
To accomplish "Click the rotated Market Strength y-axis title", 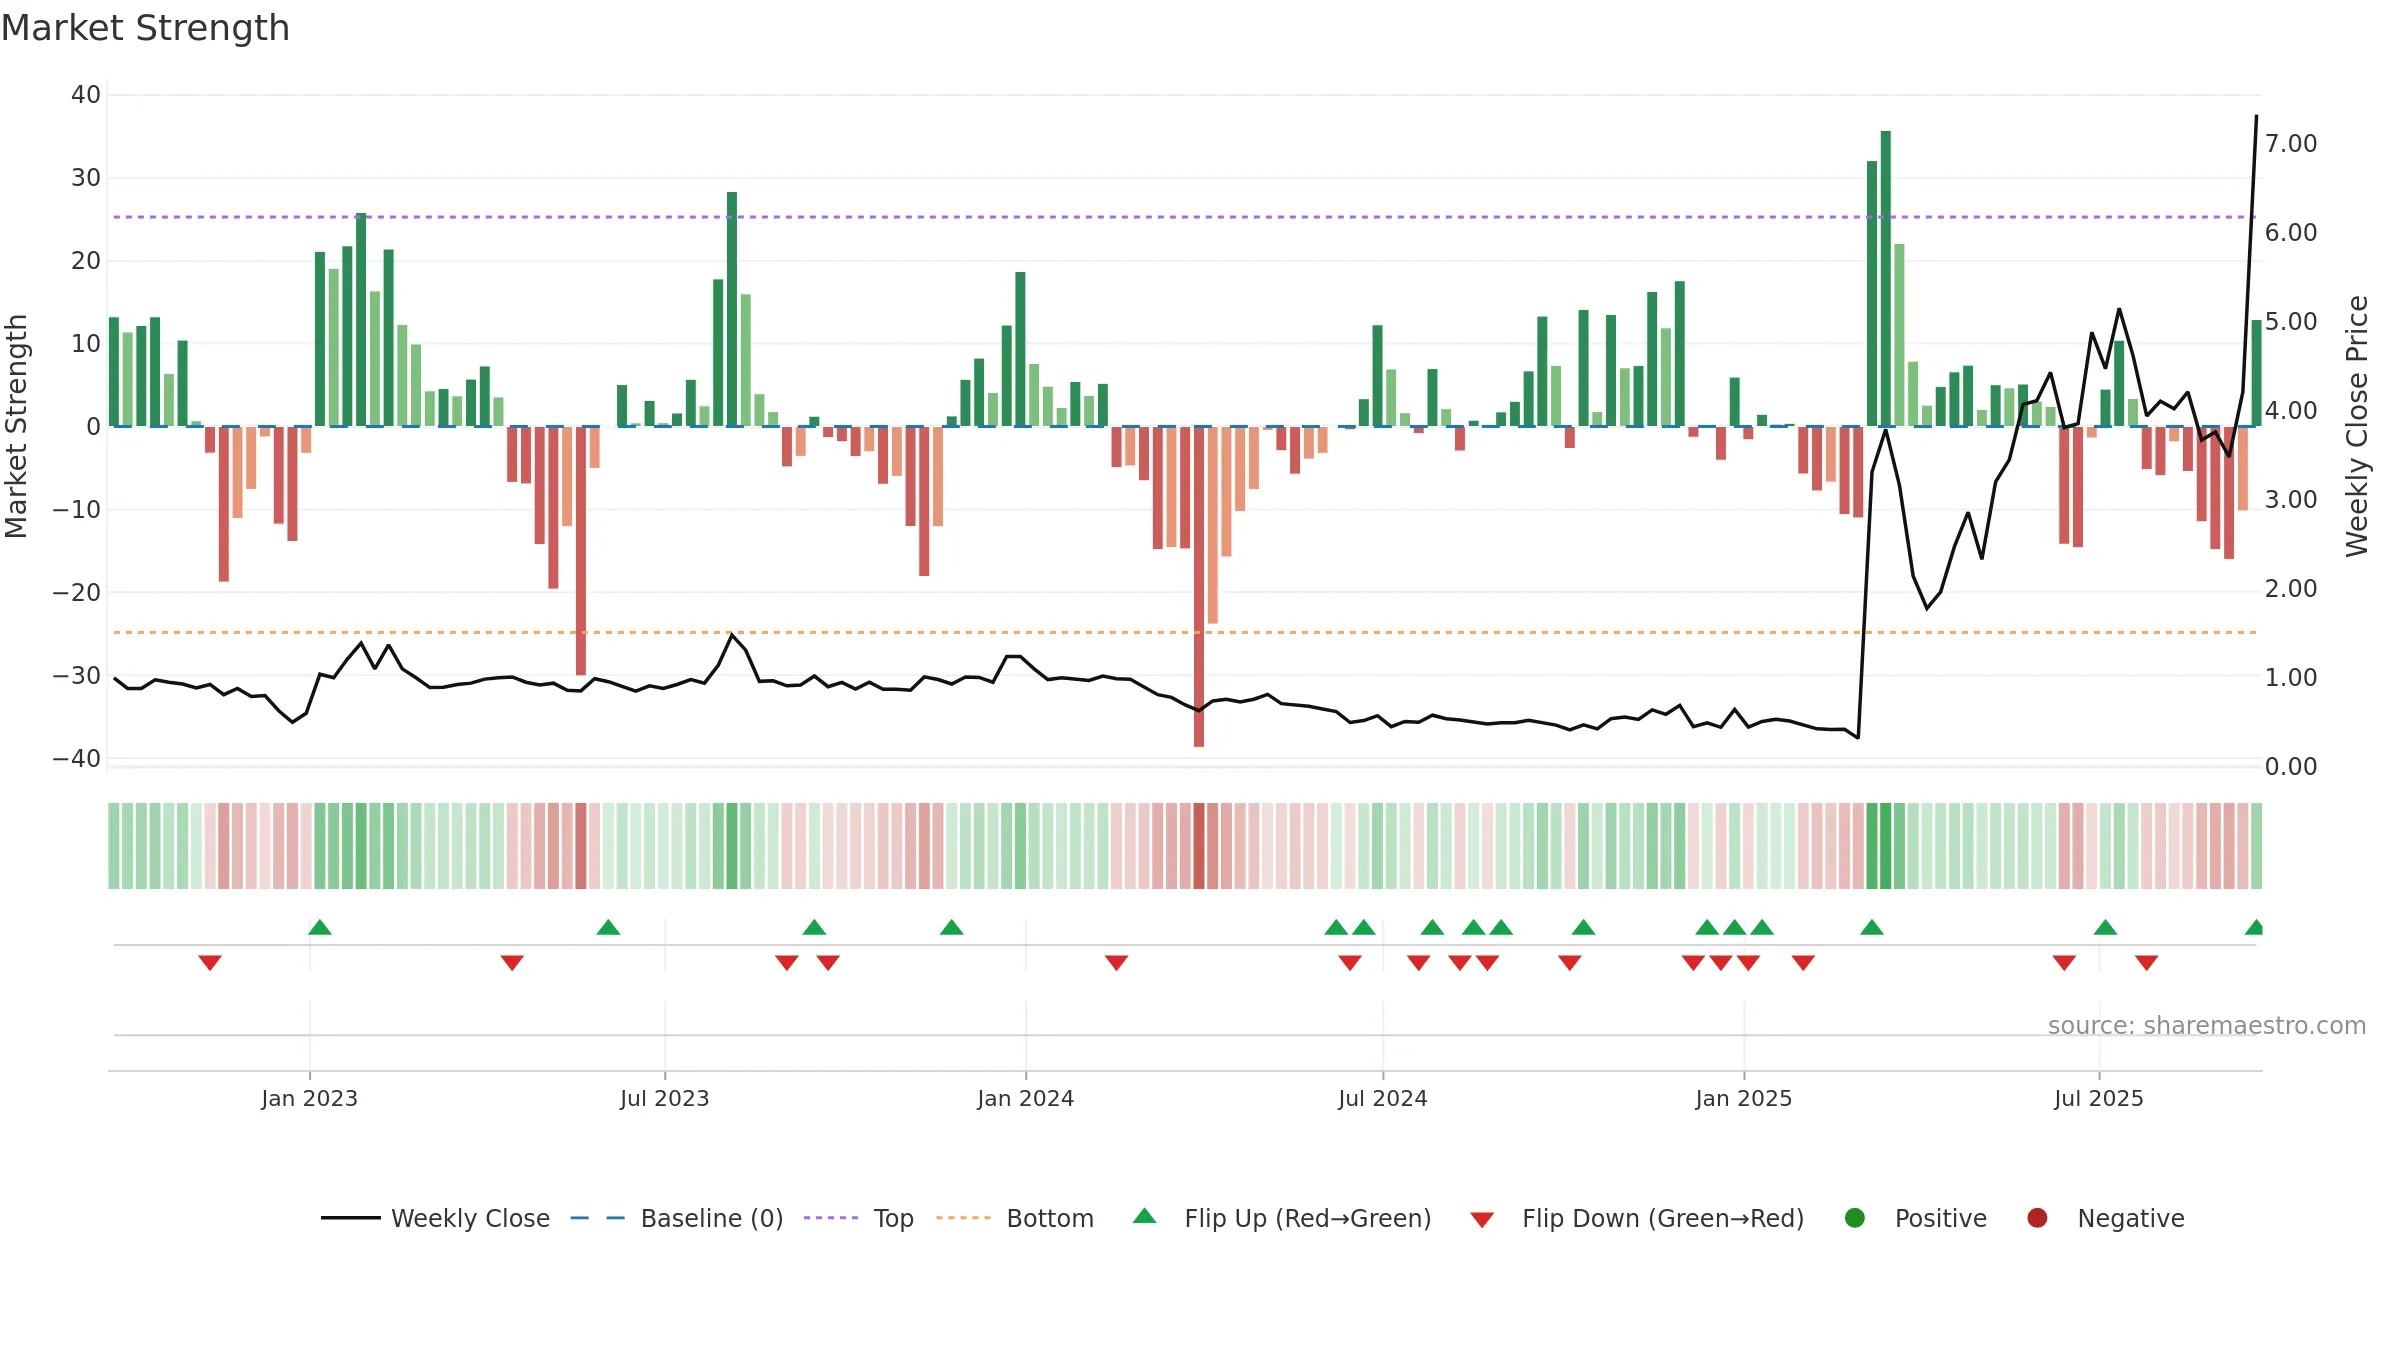I will coord(17,426).
